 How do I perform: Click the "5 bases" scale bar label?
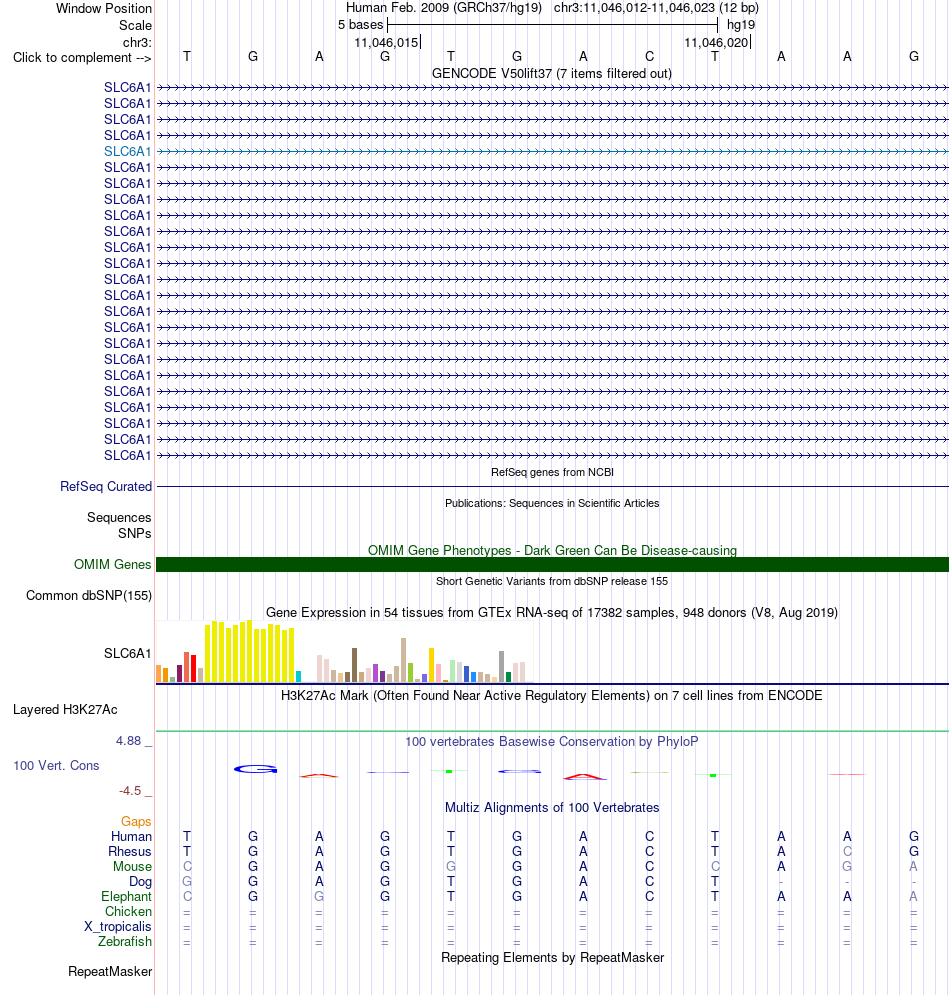tap(360, 25)
